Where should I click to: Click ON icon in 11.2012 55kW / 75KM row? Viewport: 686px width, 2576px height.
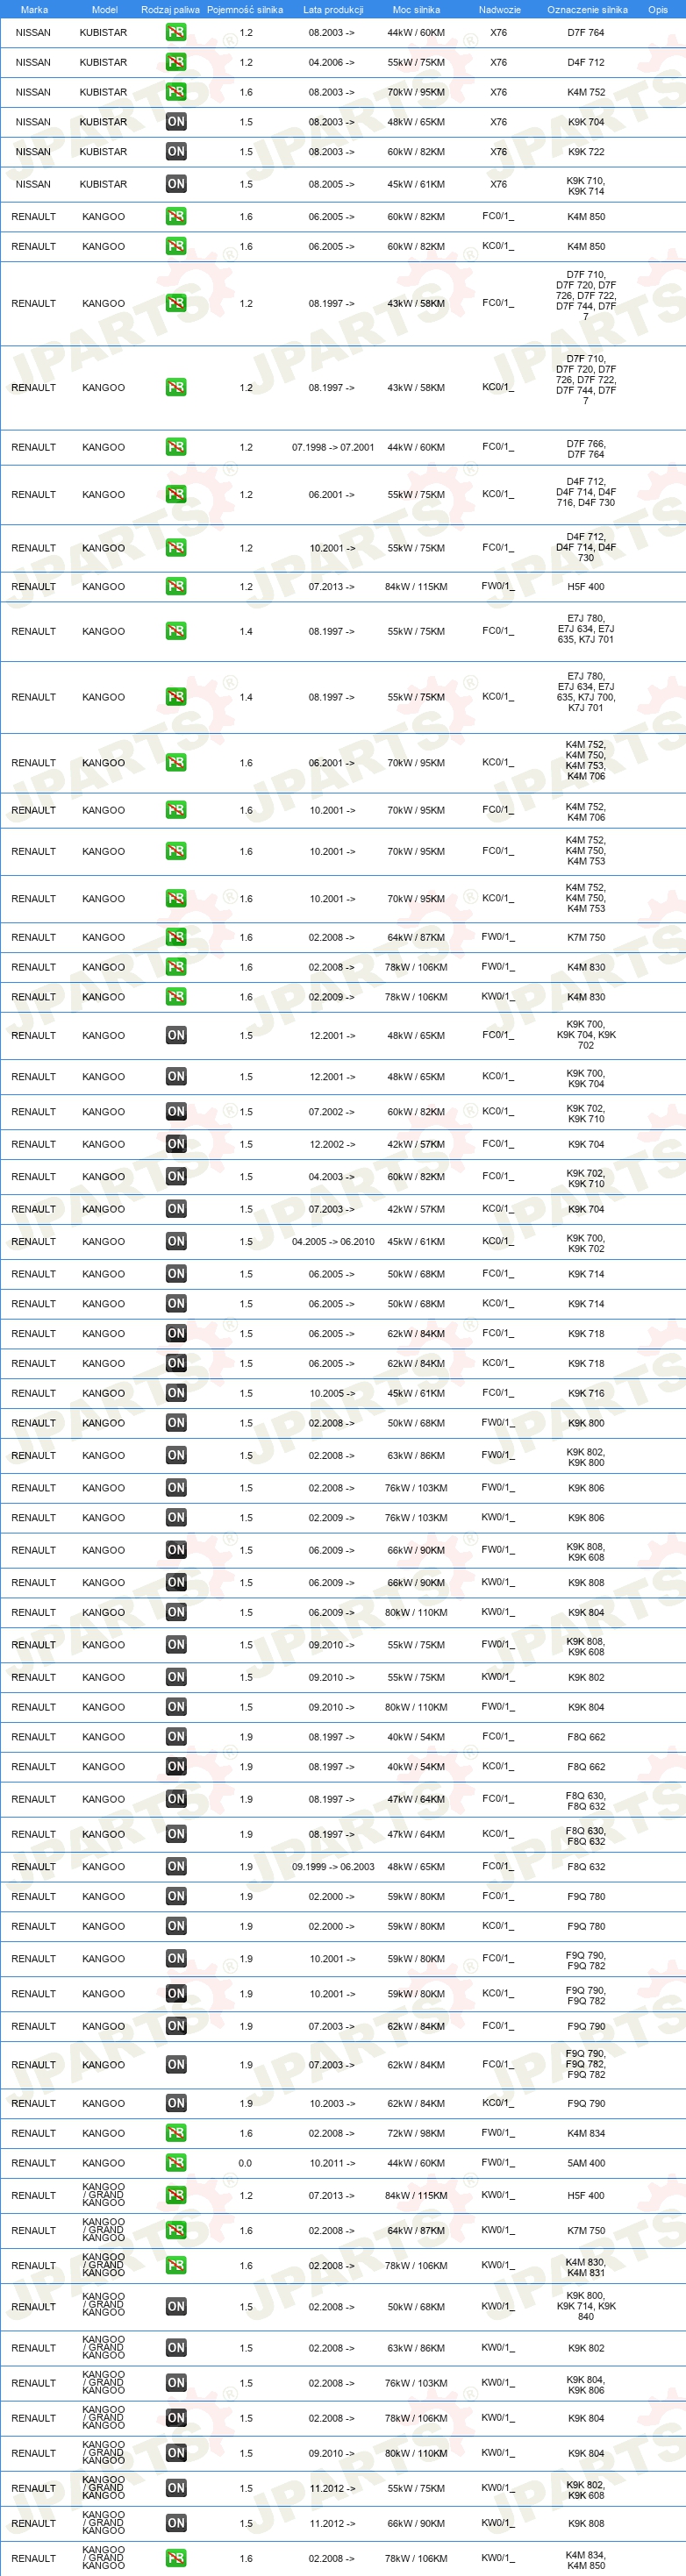(x=176, y=2488)
